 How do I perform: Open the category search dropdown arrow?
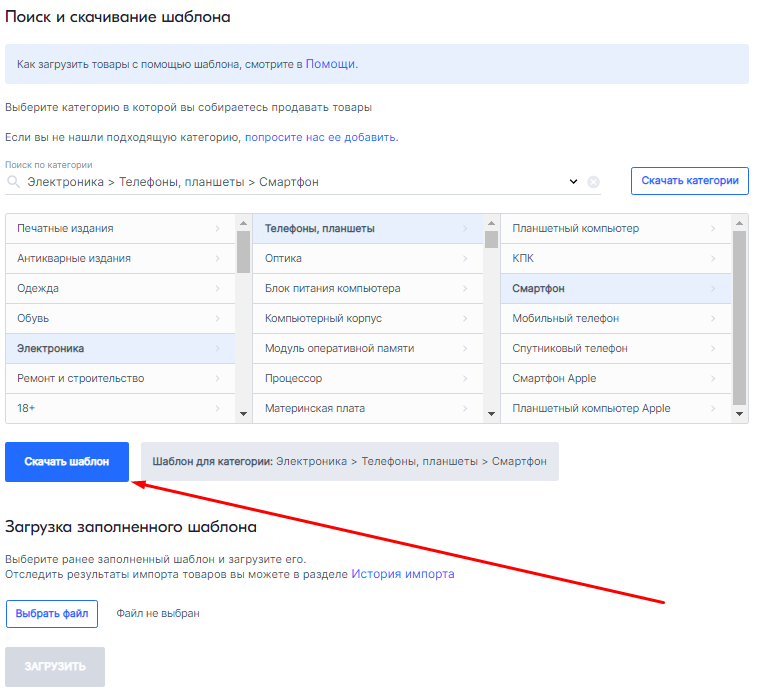point(574,182)
